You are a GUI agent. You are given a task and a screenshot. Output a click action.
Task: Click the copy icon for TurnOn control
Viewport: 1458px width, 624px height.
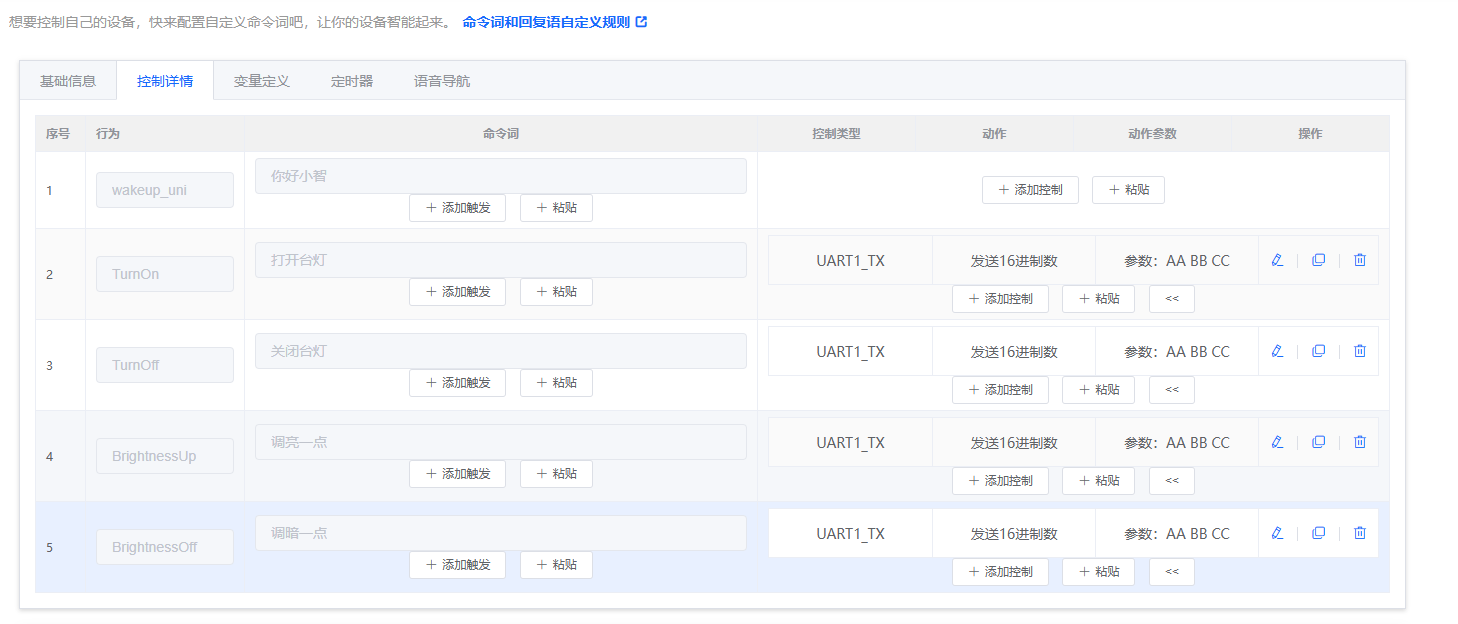point(1318,260)
